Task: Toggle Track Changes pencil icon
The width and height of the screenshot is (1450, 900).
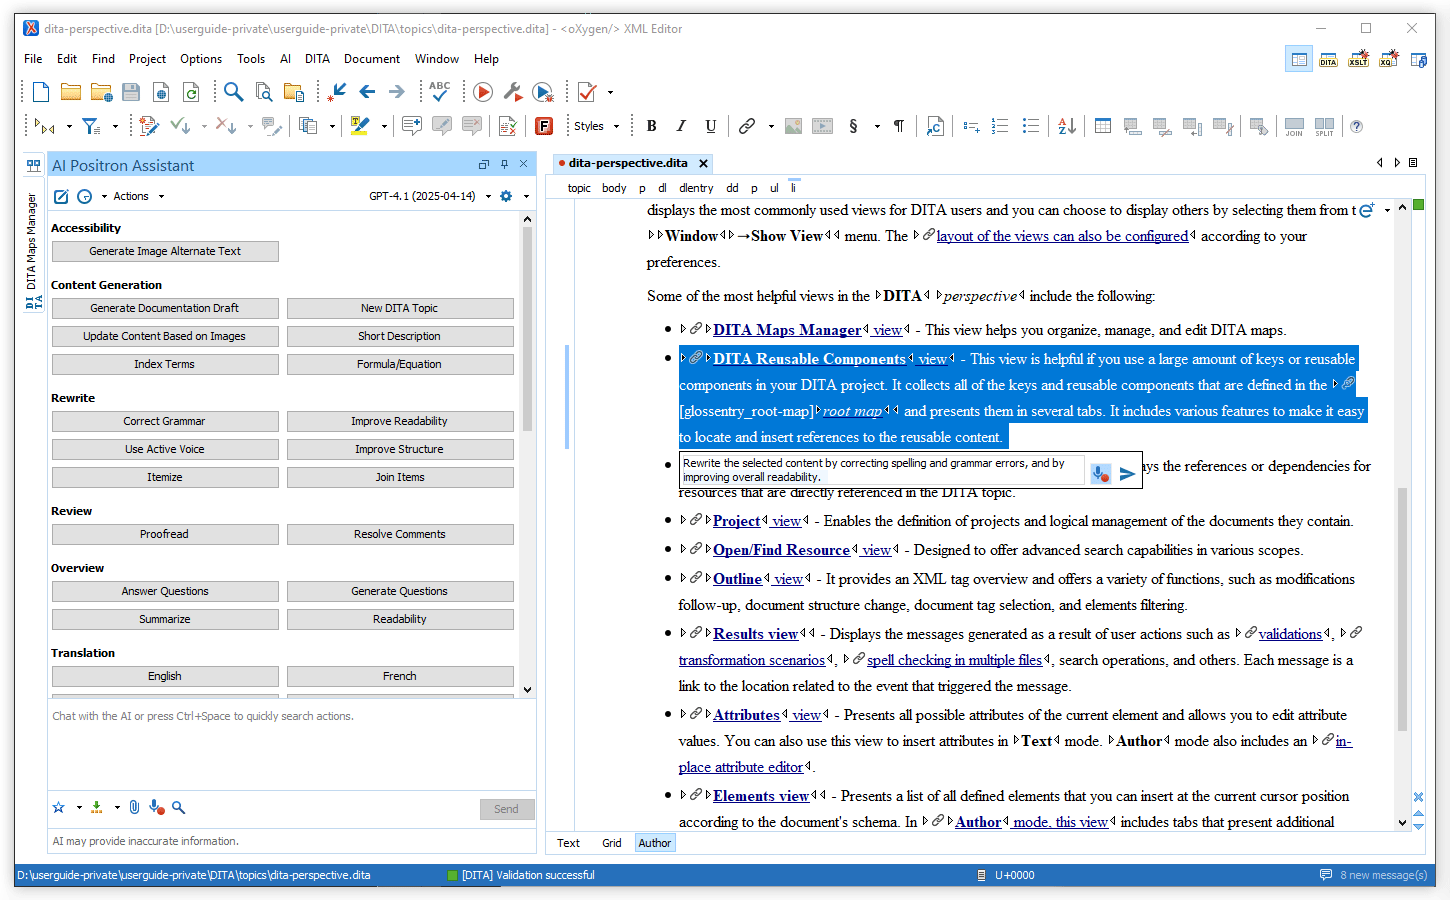Action: point(149,126)
